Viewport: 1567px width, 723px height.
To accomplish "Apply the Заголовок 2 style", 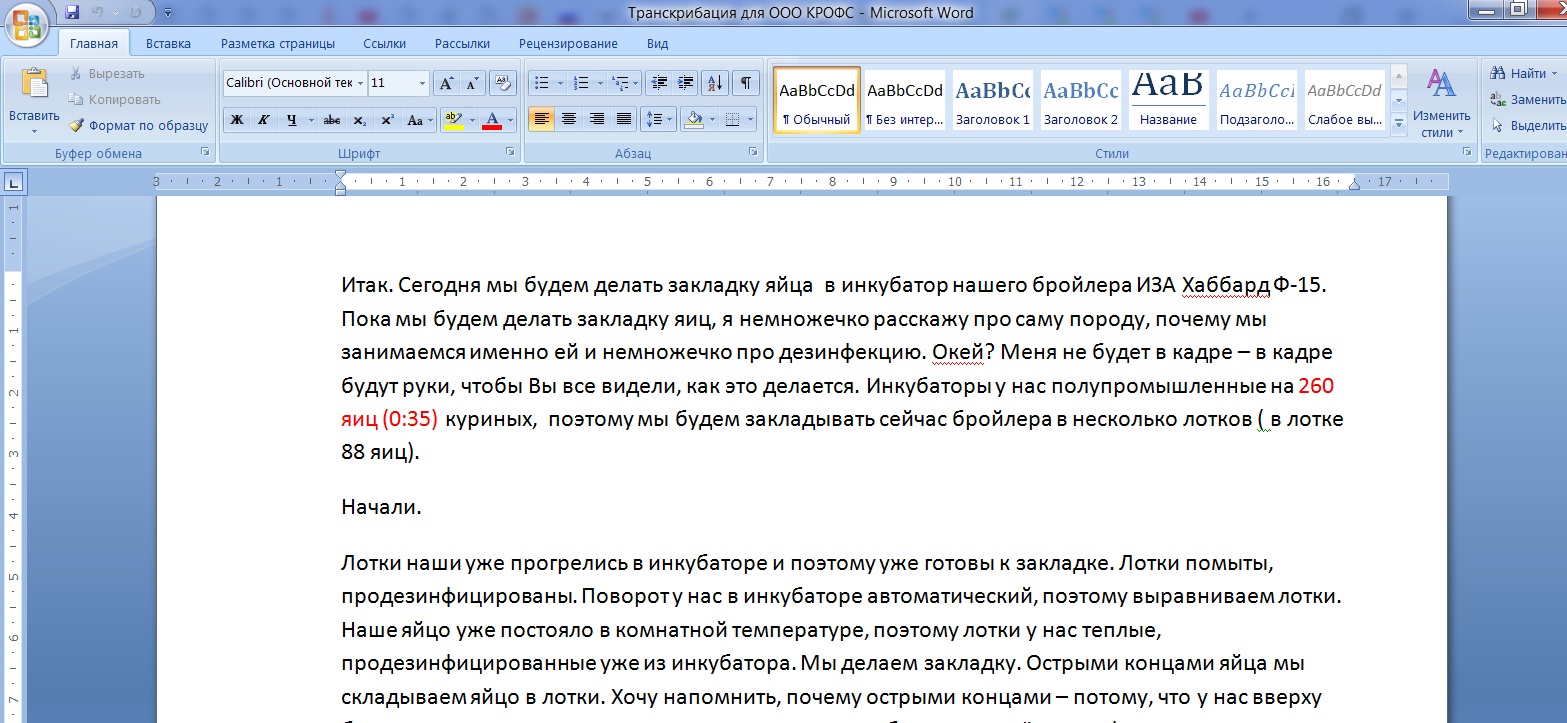I will click(1081, 100).
